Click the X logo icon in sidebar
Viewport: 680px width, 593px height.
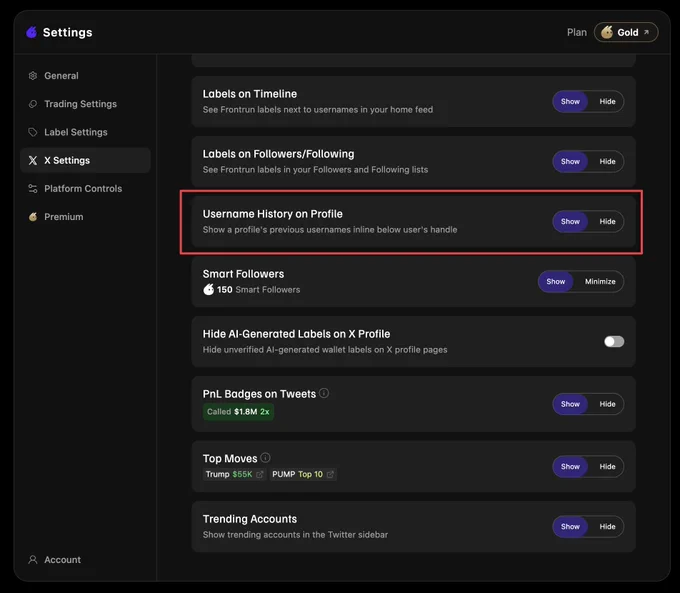pyautogui.click(x=33, y=161)
